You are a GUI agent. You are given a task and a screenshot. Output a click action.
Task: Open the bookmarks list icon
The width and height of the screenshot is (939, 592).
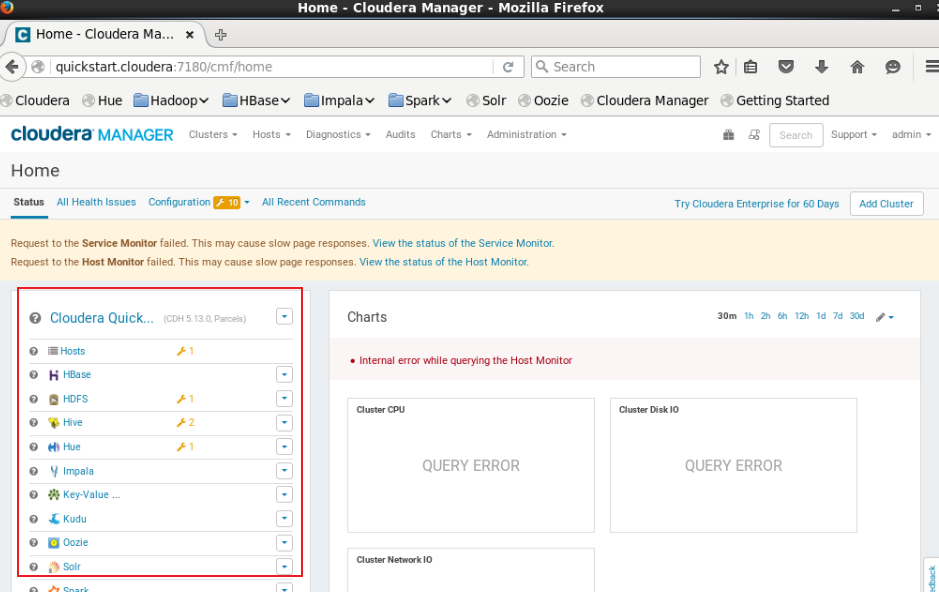click(750, 67)
